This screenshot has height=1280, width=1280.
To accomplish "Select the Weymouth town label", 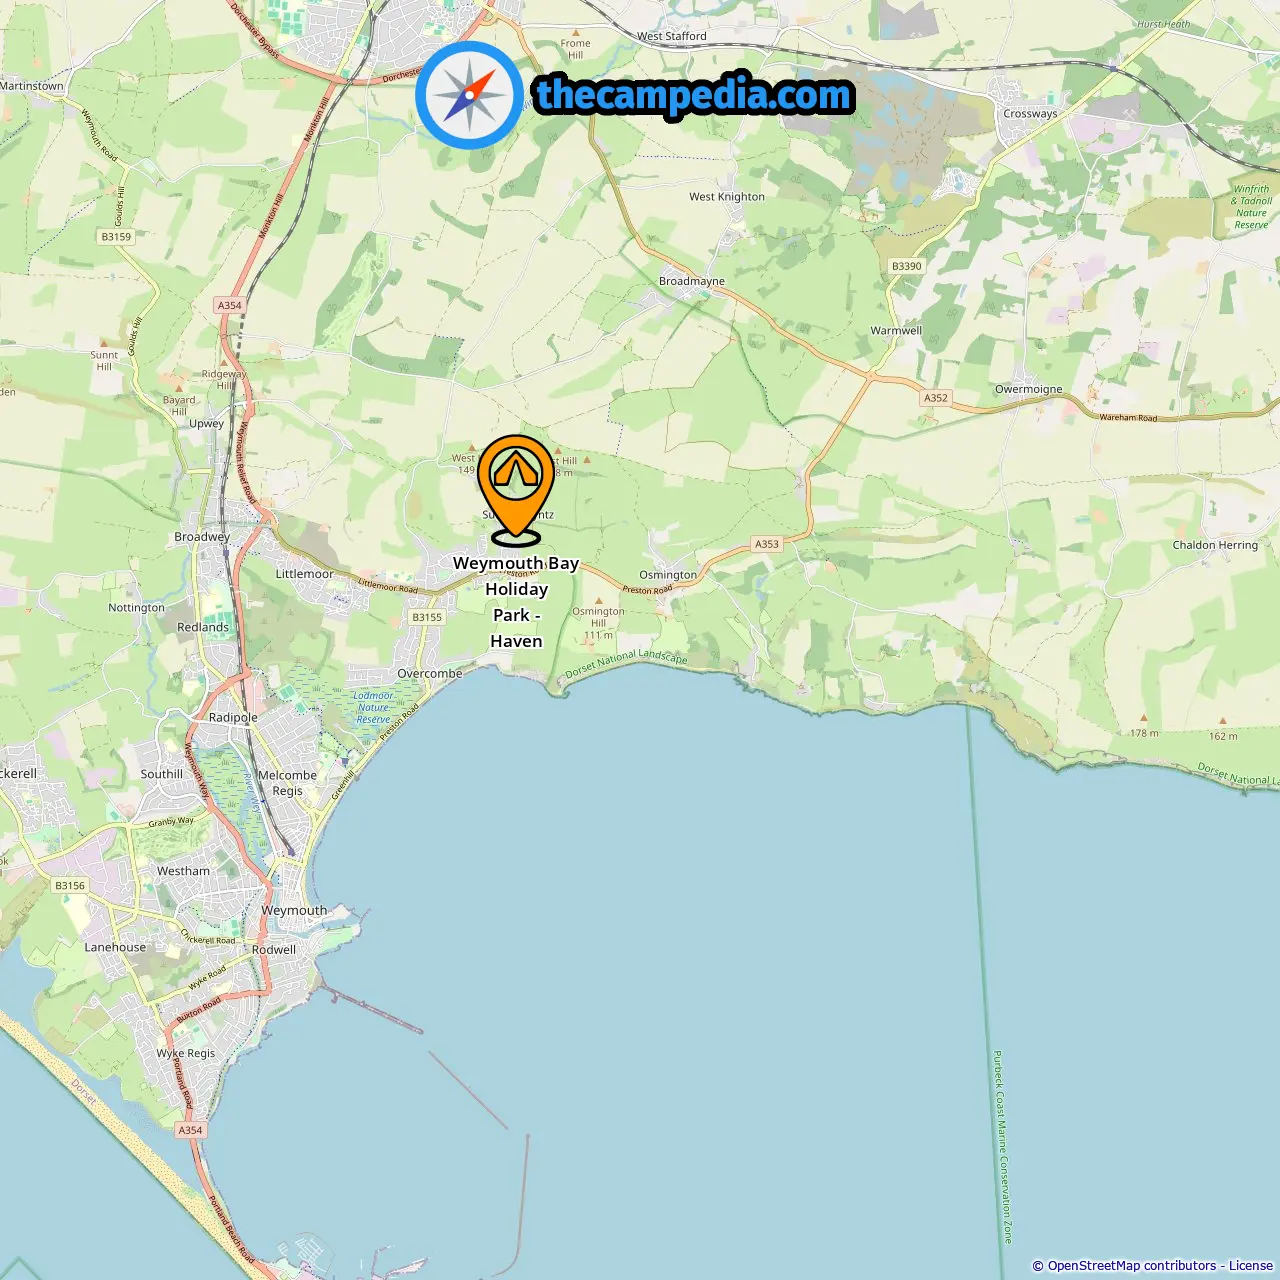I will [x=294, y=911].
